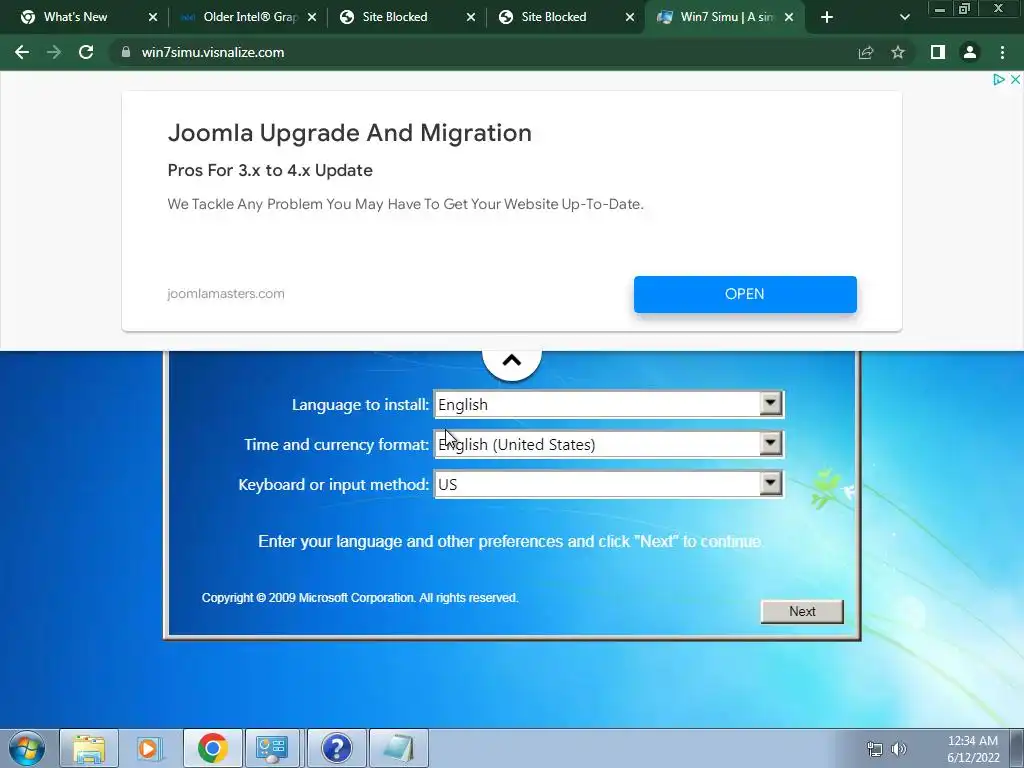Open the notepad taskbar icon
This screenshot has height=768, width=1024.
click(399, 748)
